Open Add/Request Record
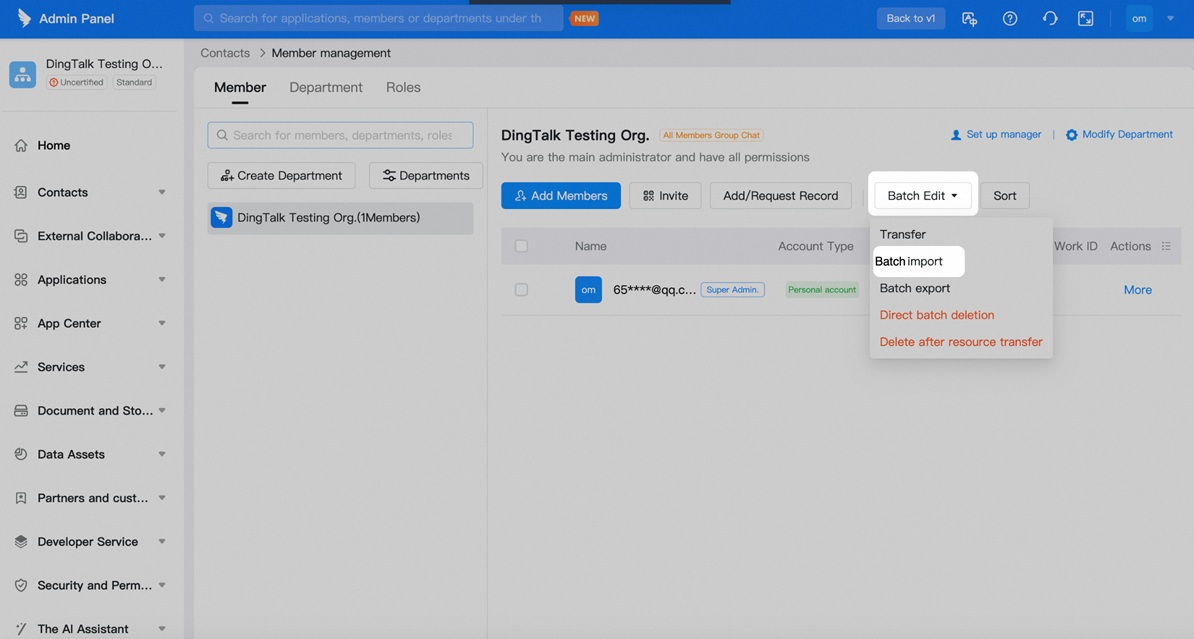Screen dimensions: 1194x639 (781, 196)
